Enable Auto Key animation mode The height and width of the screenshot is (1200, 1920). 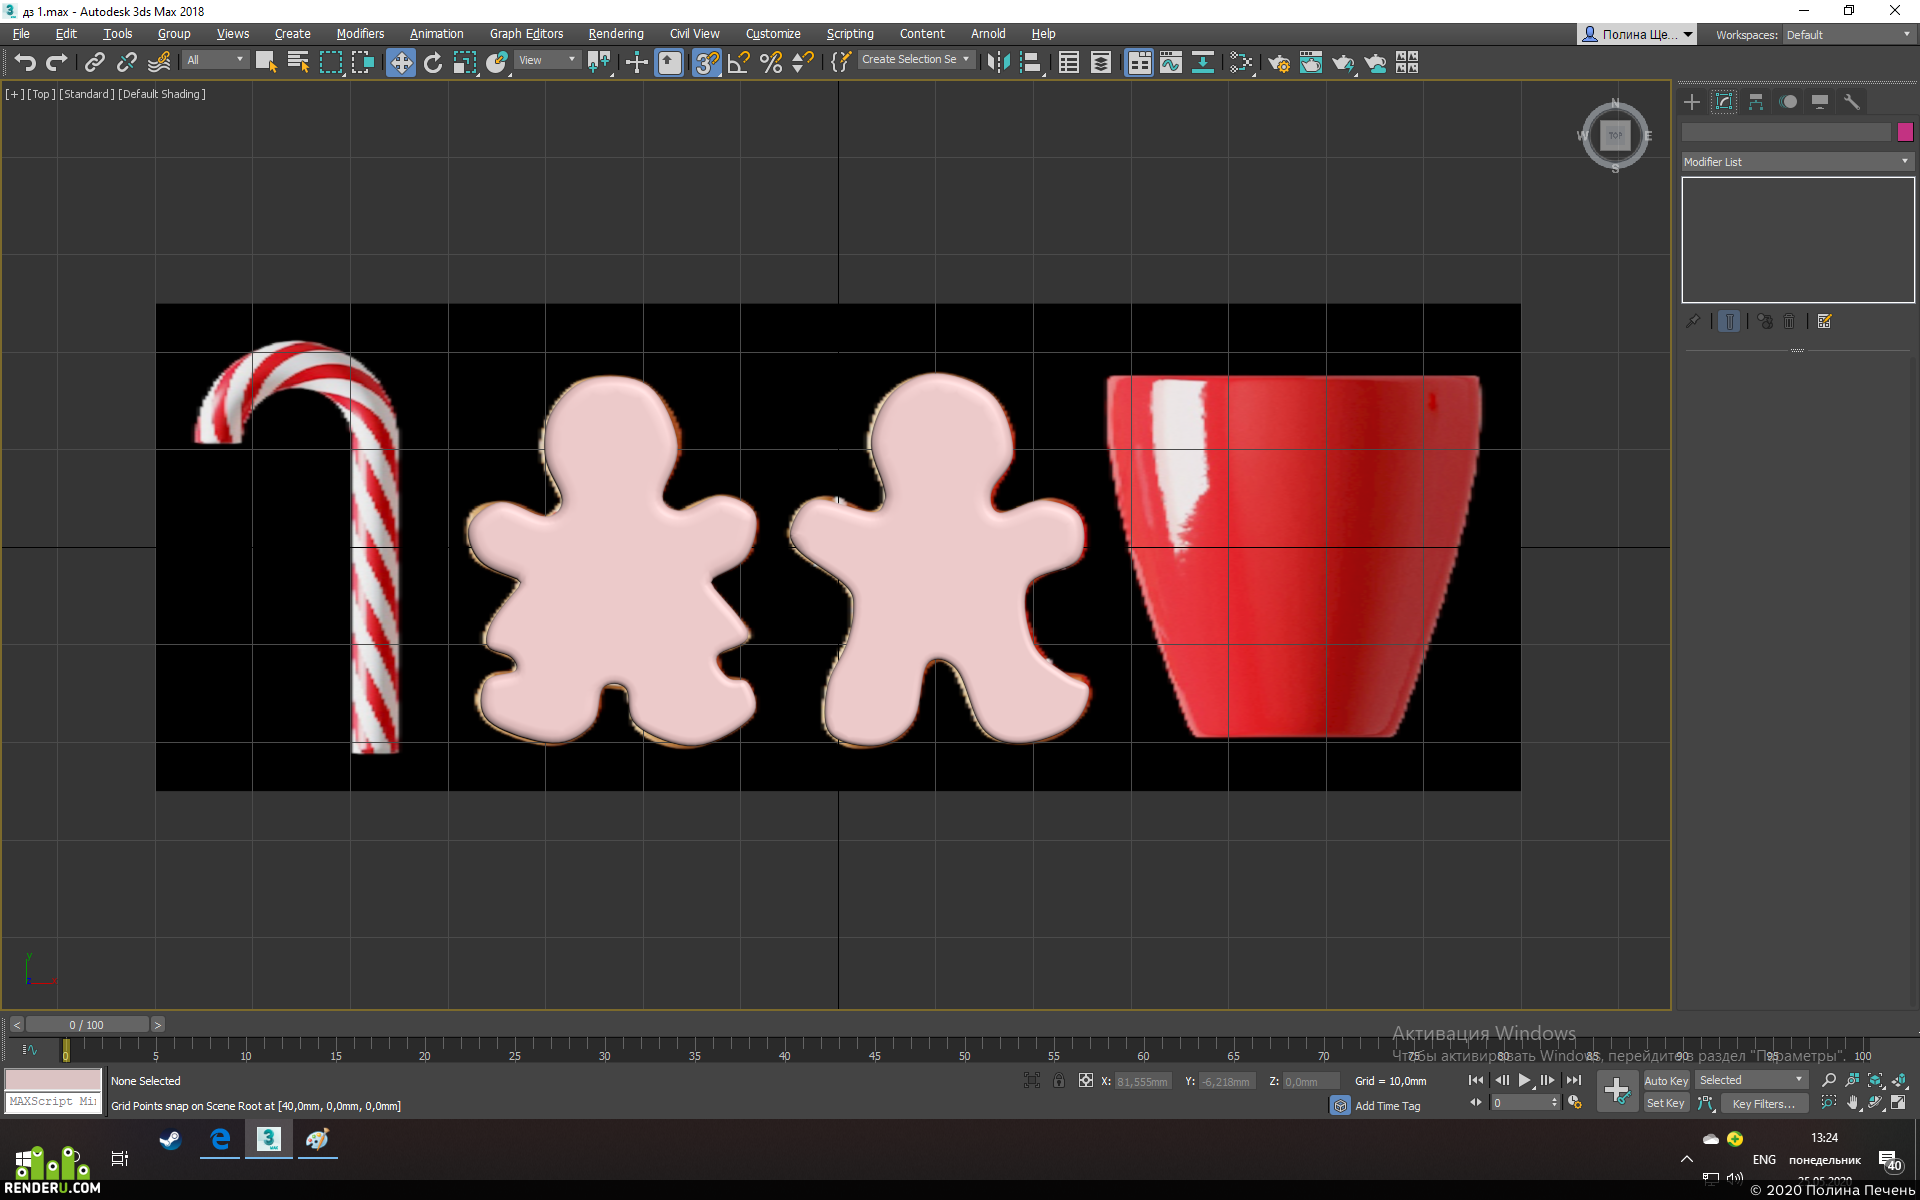coord(1666,1080)
